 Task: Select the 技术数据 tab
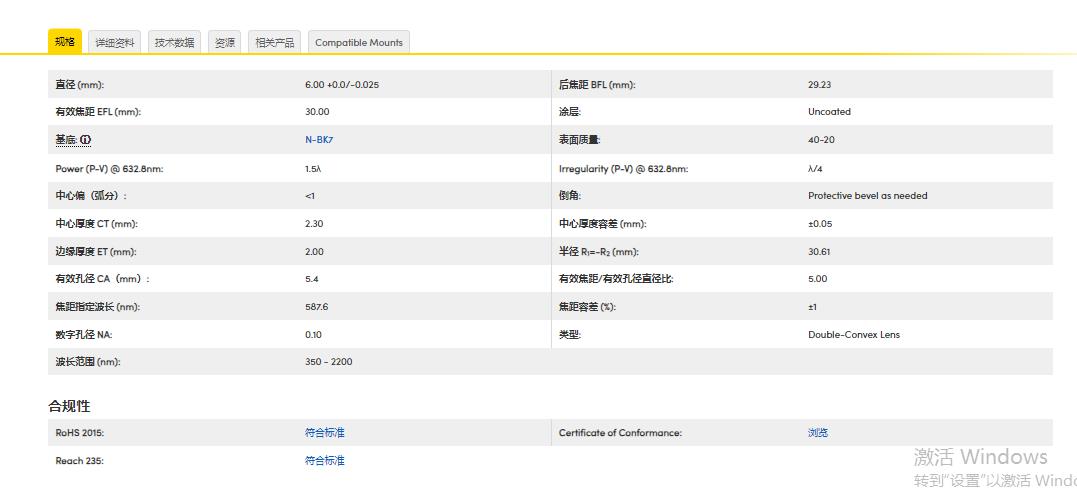pyautogui.click(x=175, y=43)
